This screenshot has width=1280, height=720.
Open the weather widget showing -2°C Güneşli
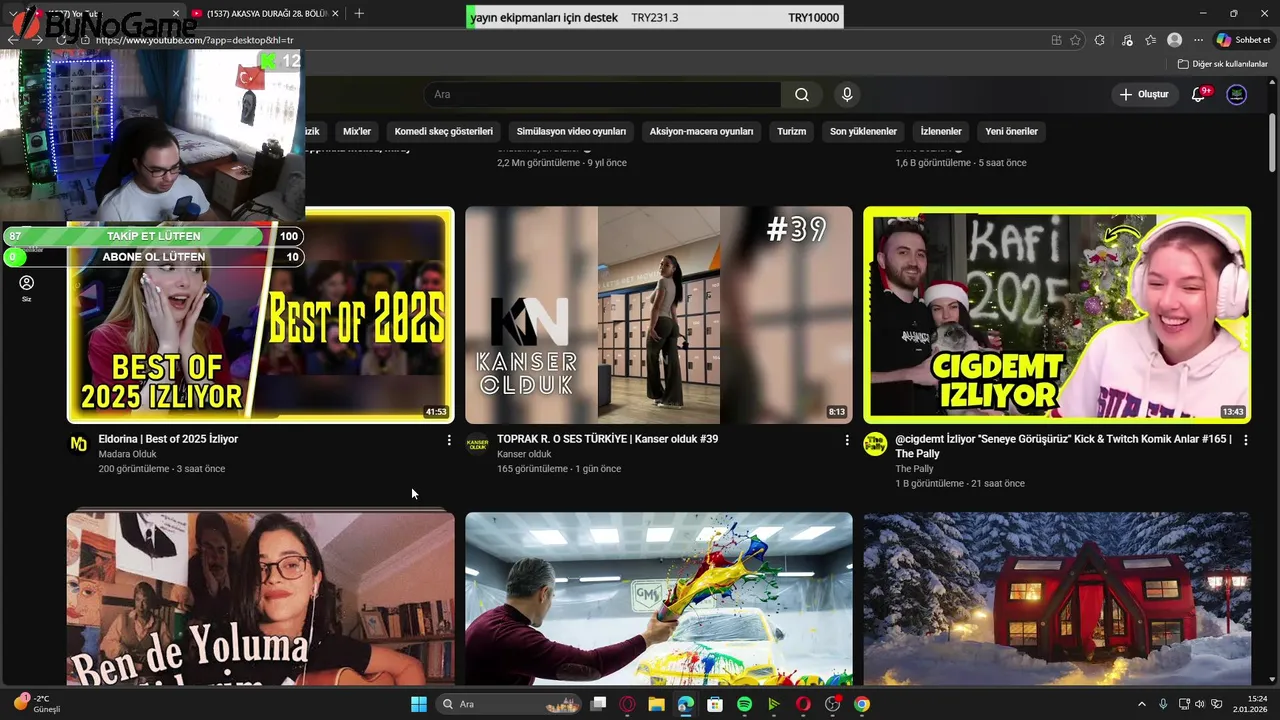[36, 704]
